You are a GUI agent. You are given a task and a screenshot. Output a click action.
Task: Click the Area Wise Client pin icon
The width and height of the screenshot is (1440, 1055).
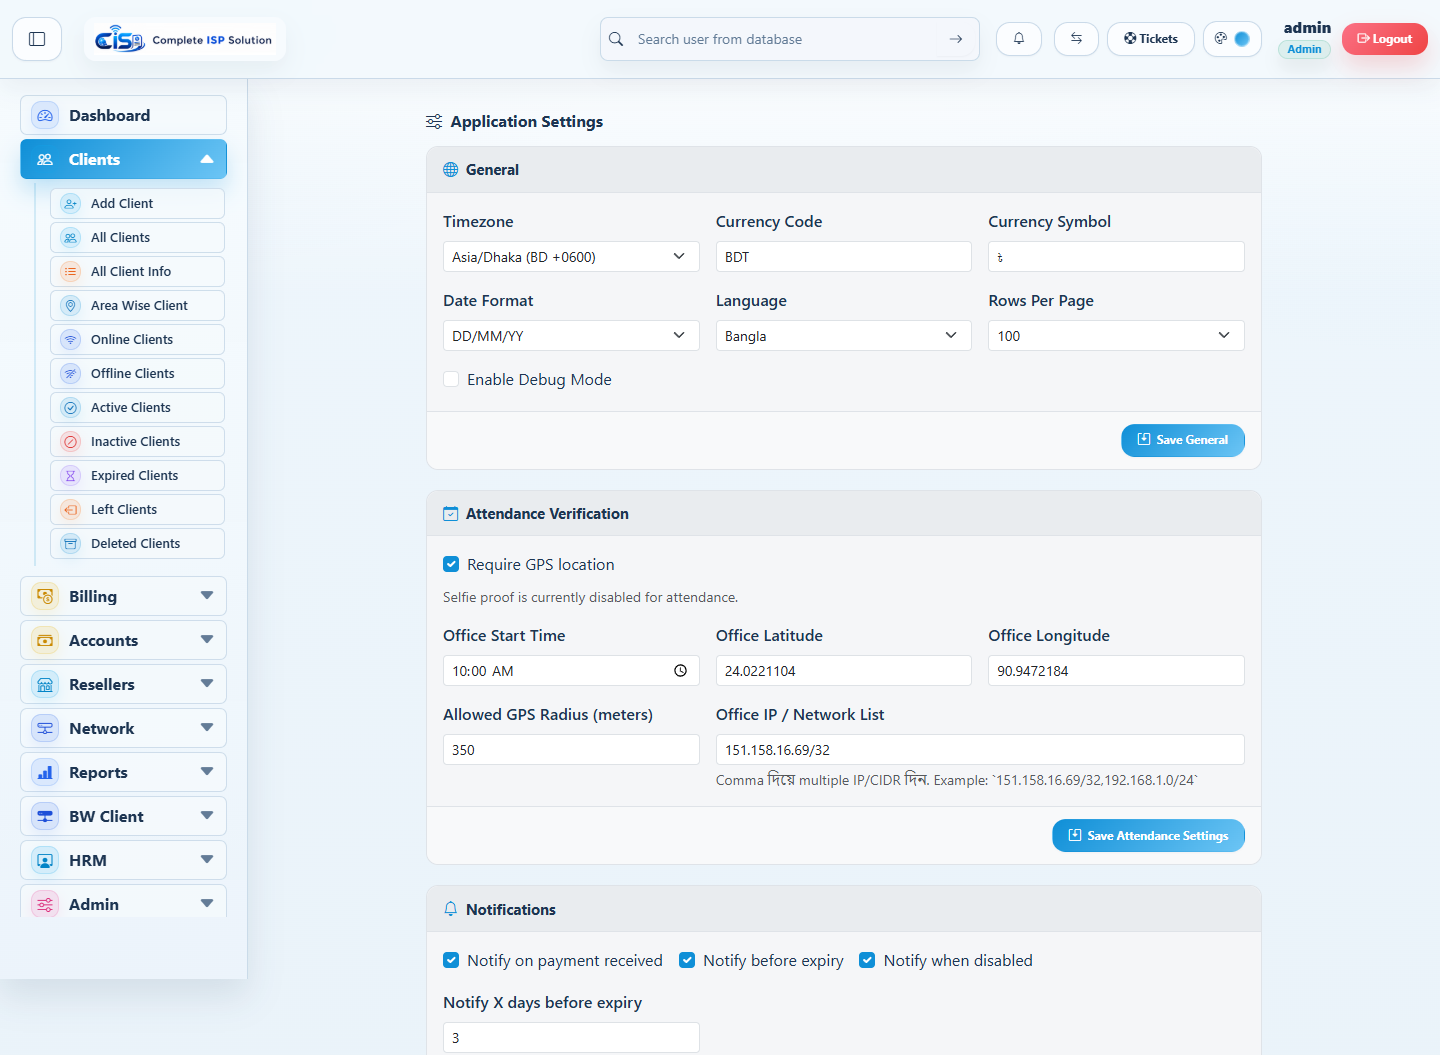(x=70, y=306)
